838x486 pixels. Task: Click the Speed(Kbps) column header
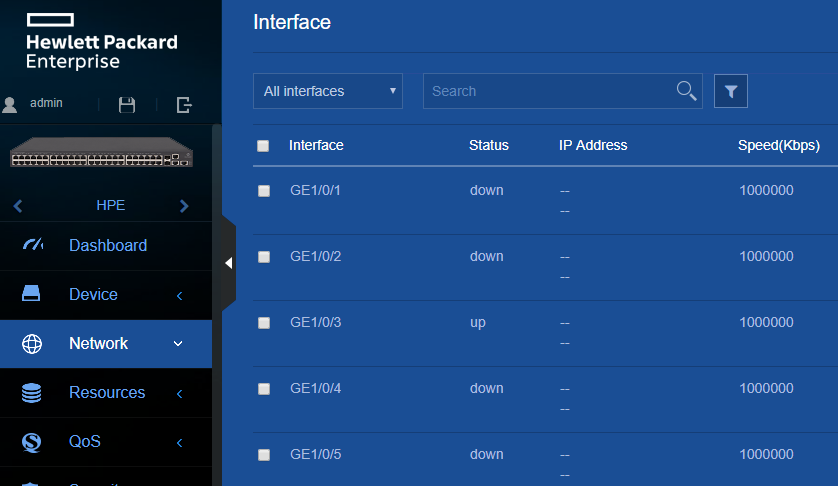click(x=779, y=145)
